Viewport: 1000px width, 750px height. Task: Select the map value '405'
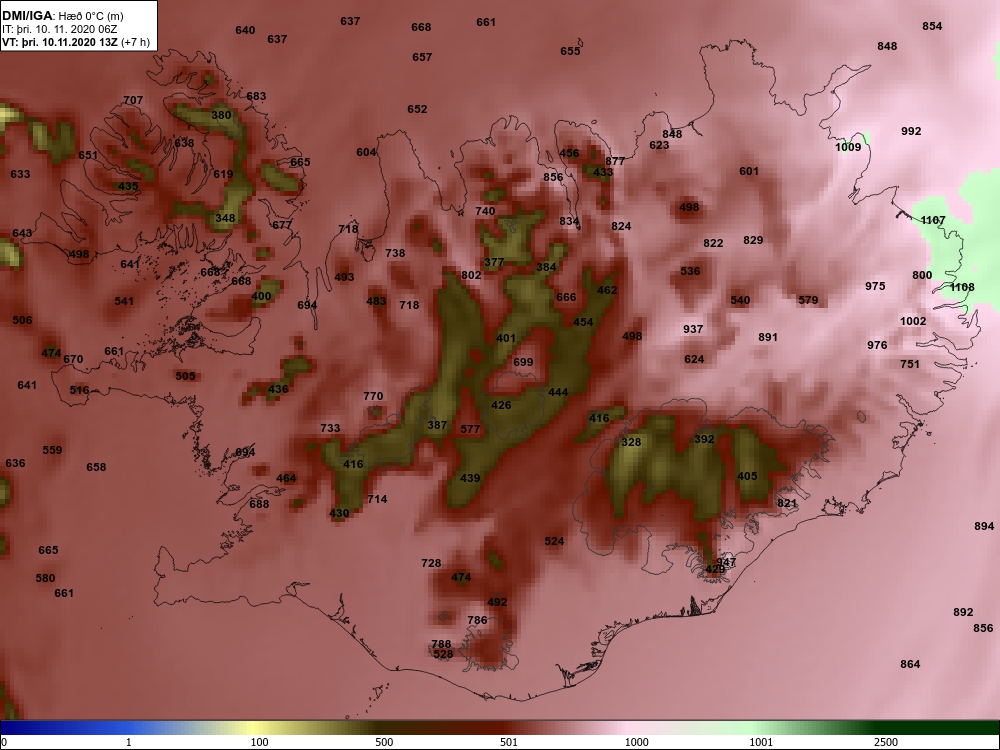tap(747, 476)
